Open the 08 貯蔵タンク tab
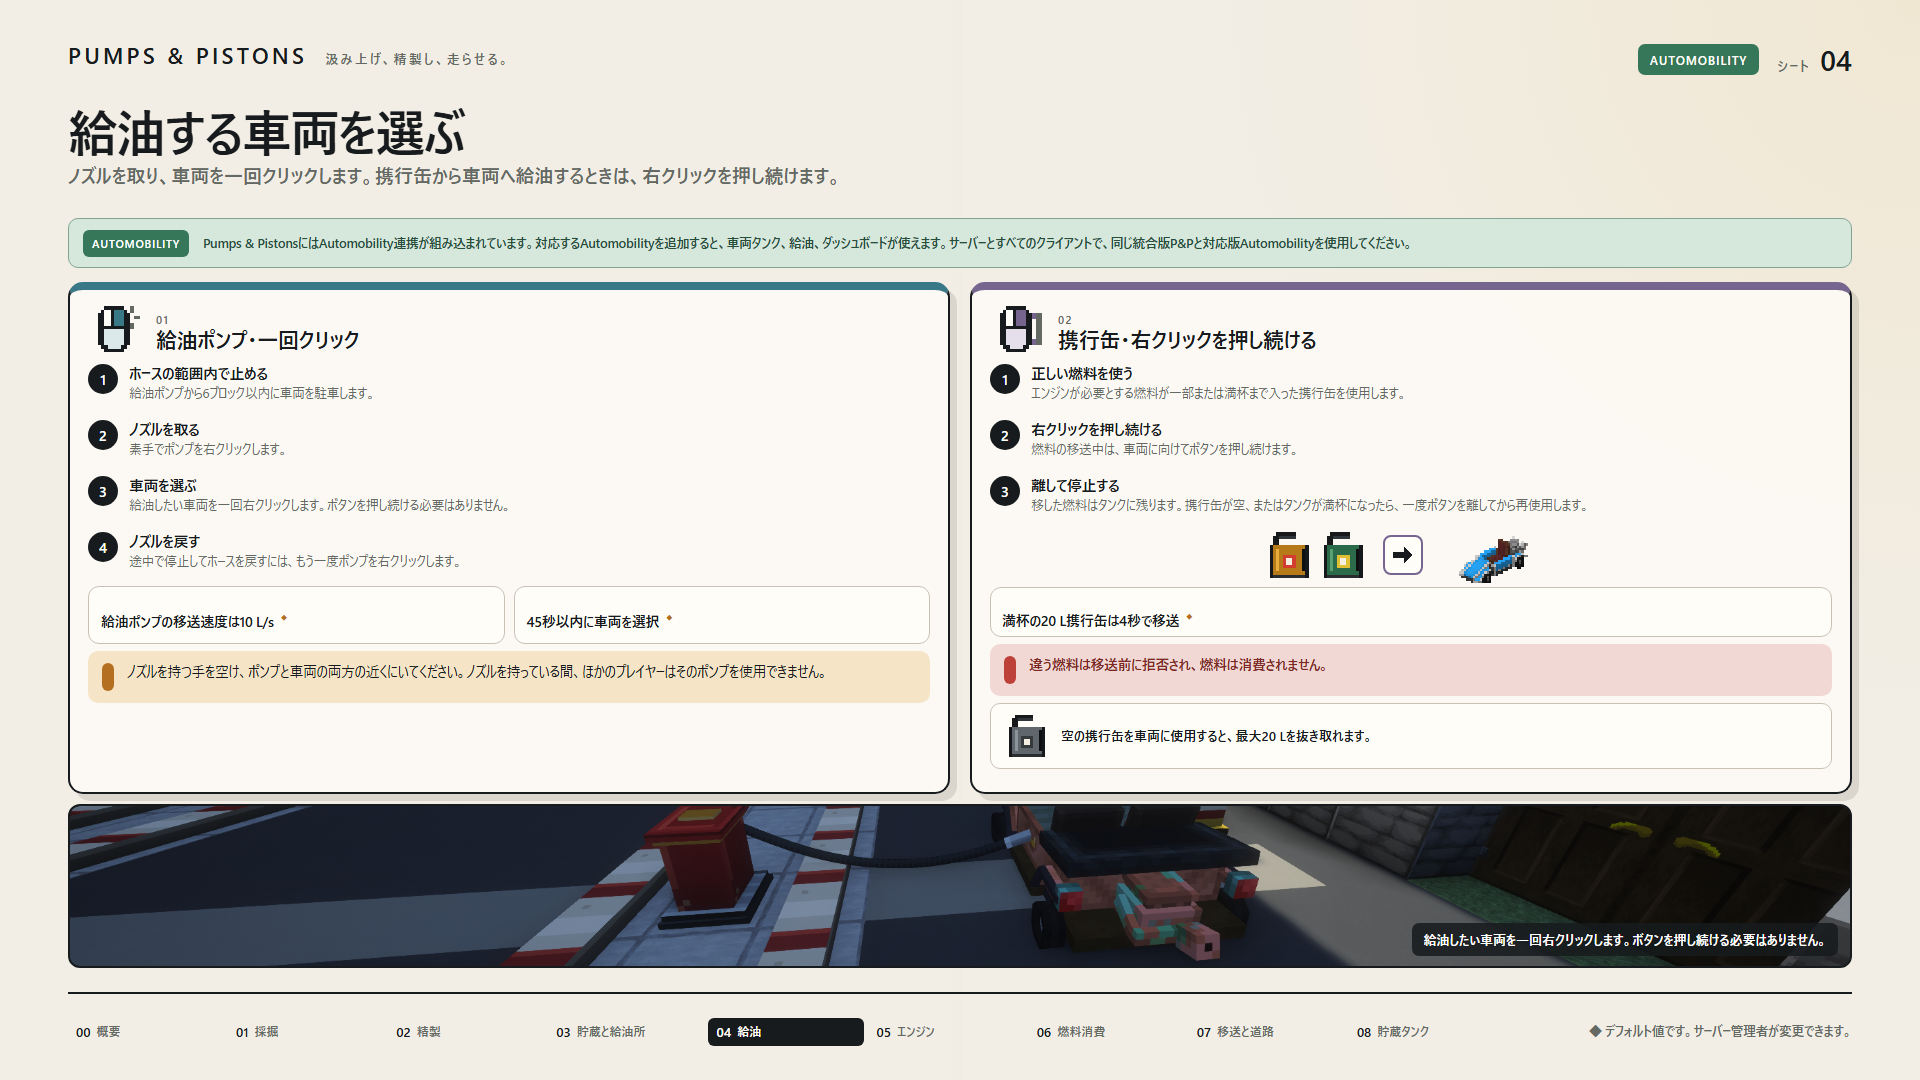Image resolution: width=1920 pixels, height=1080 pixels. (x=1393, y=1032)
